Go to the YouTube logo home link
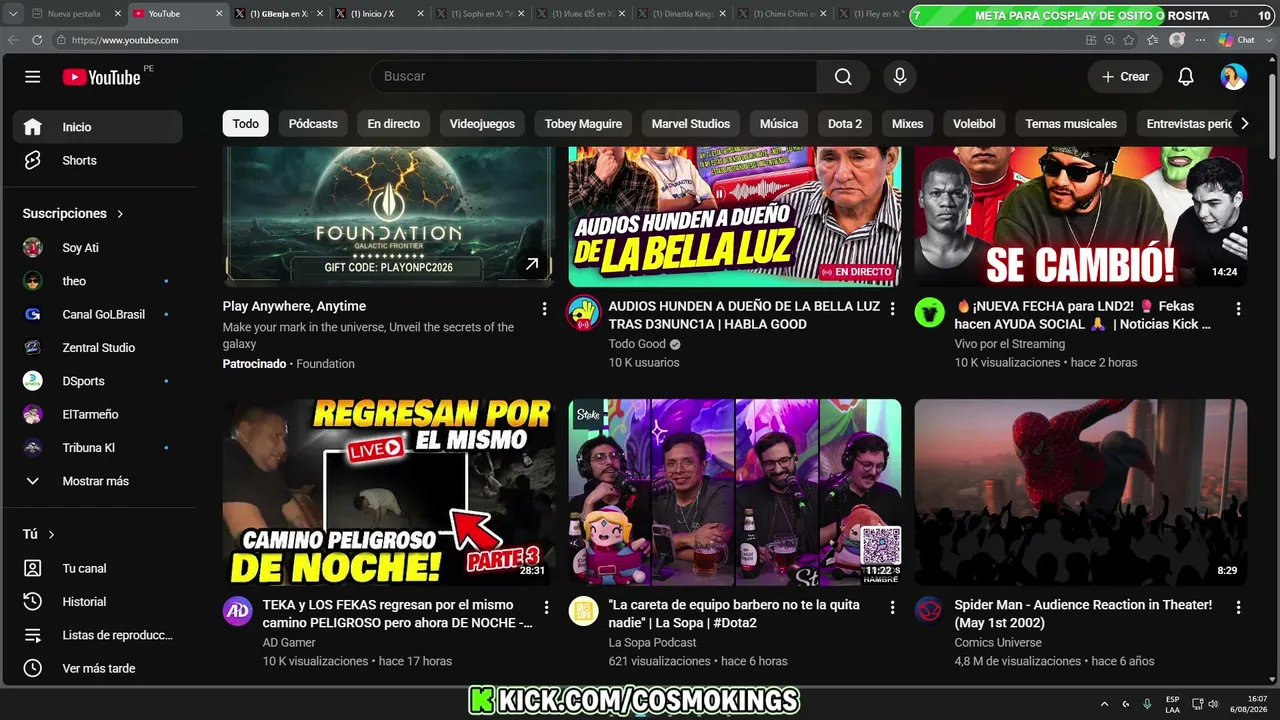The height and width of the screenshot is (720, 1280). coord(101,77)
